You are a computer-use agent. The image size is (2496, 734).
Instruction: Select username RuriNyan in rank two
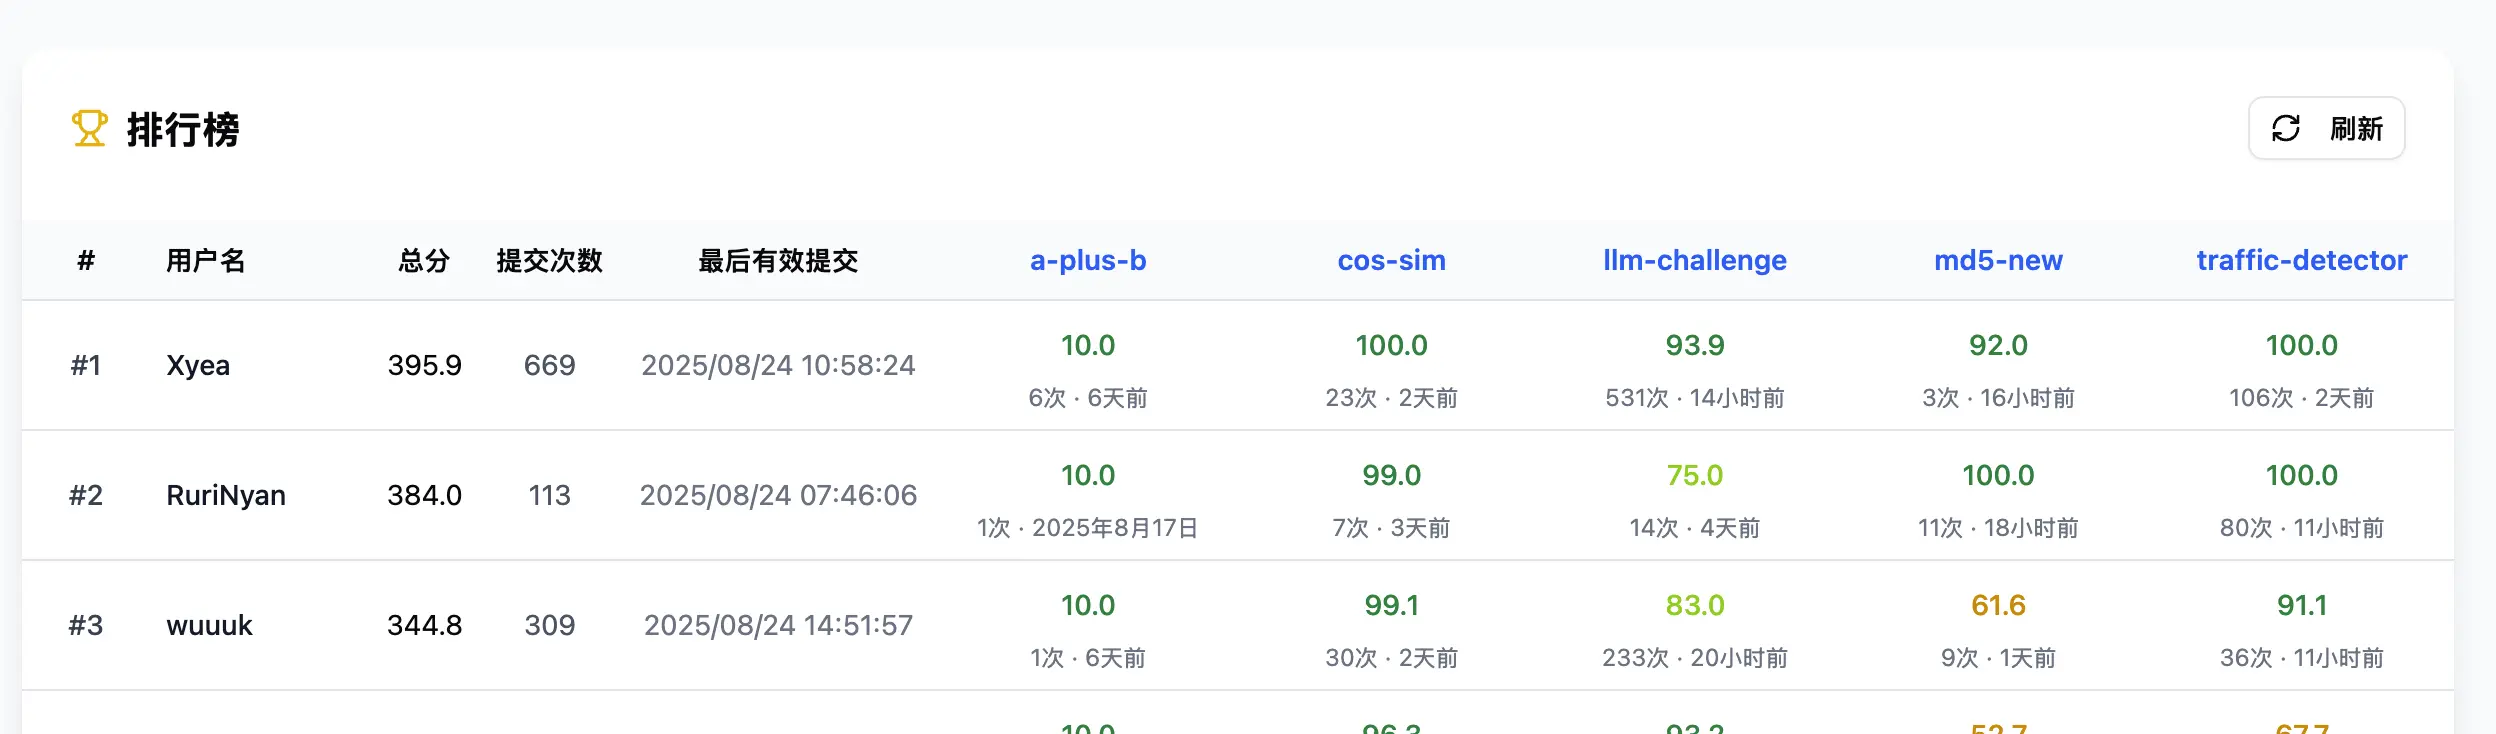[226, 495]
